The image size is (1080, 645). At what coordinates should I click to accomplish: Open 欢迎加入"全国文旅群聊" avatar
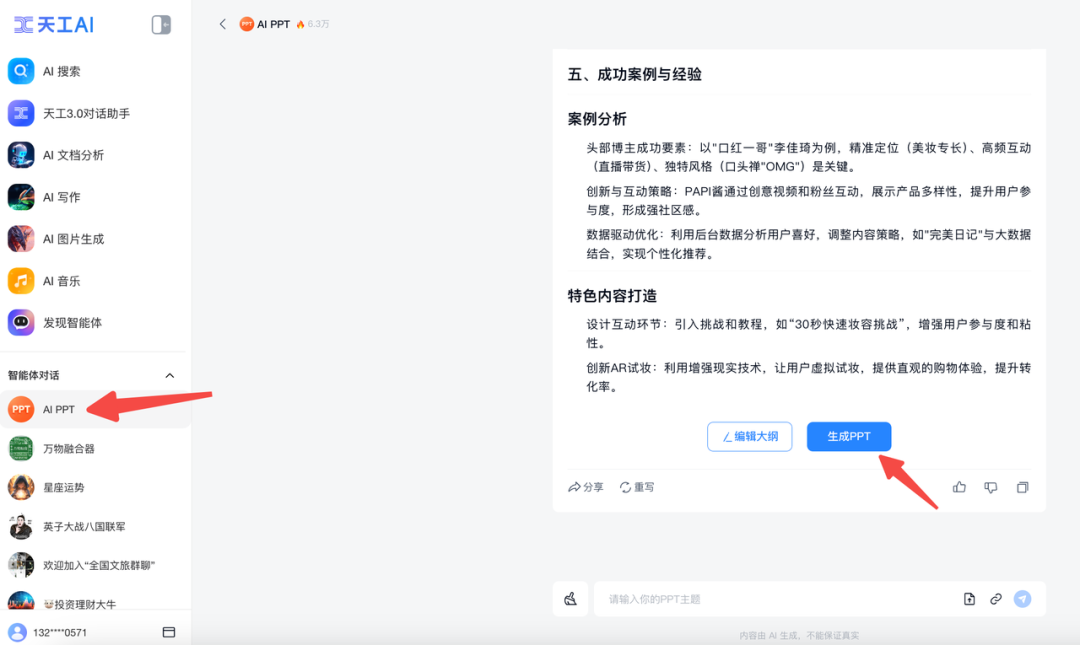point(21,565)
